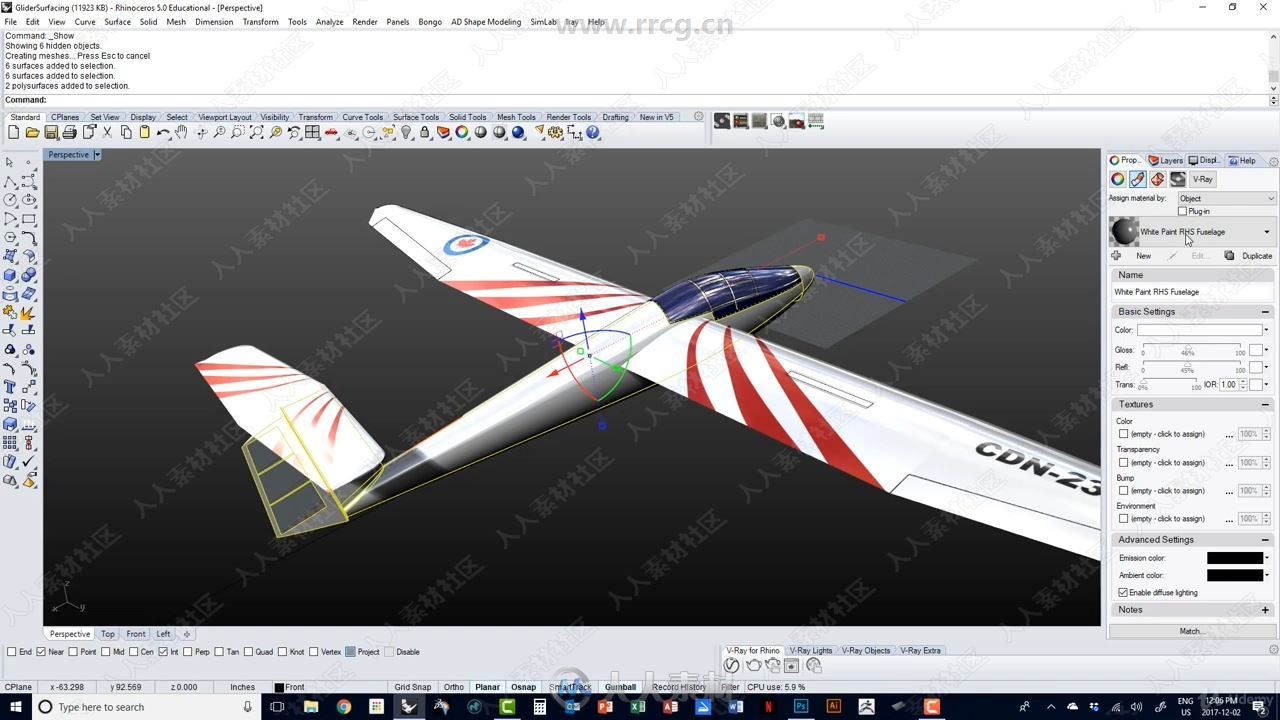The width and height of the screenshot is (1280, 720).
Task: Toggle the Near osnap checkbox
Action: coord(41,652)
